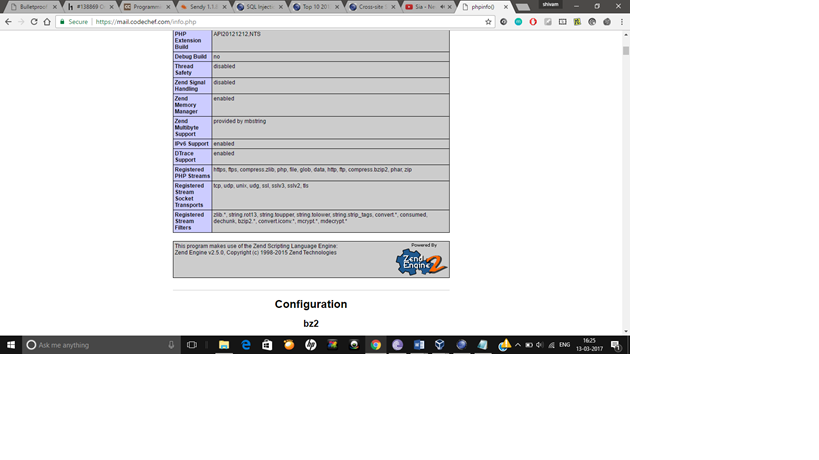Switch to the Programming CodeChef tab

(146, 7)
